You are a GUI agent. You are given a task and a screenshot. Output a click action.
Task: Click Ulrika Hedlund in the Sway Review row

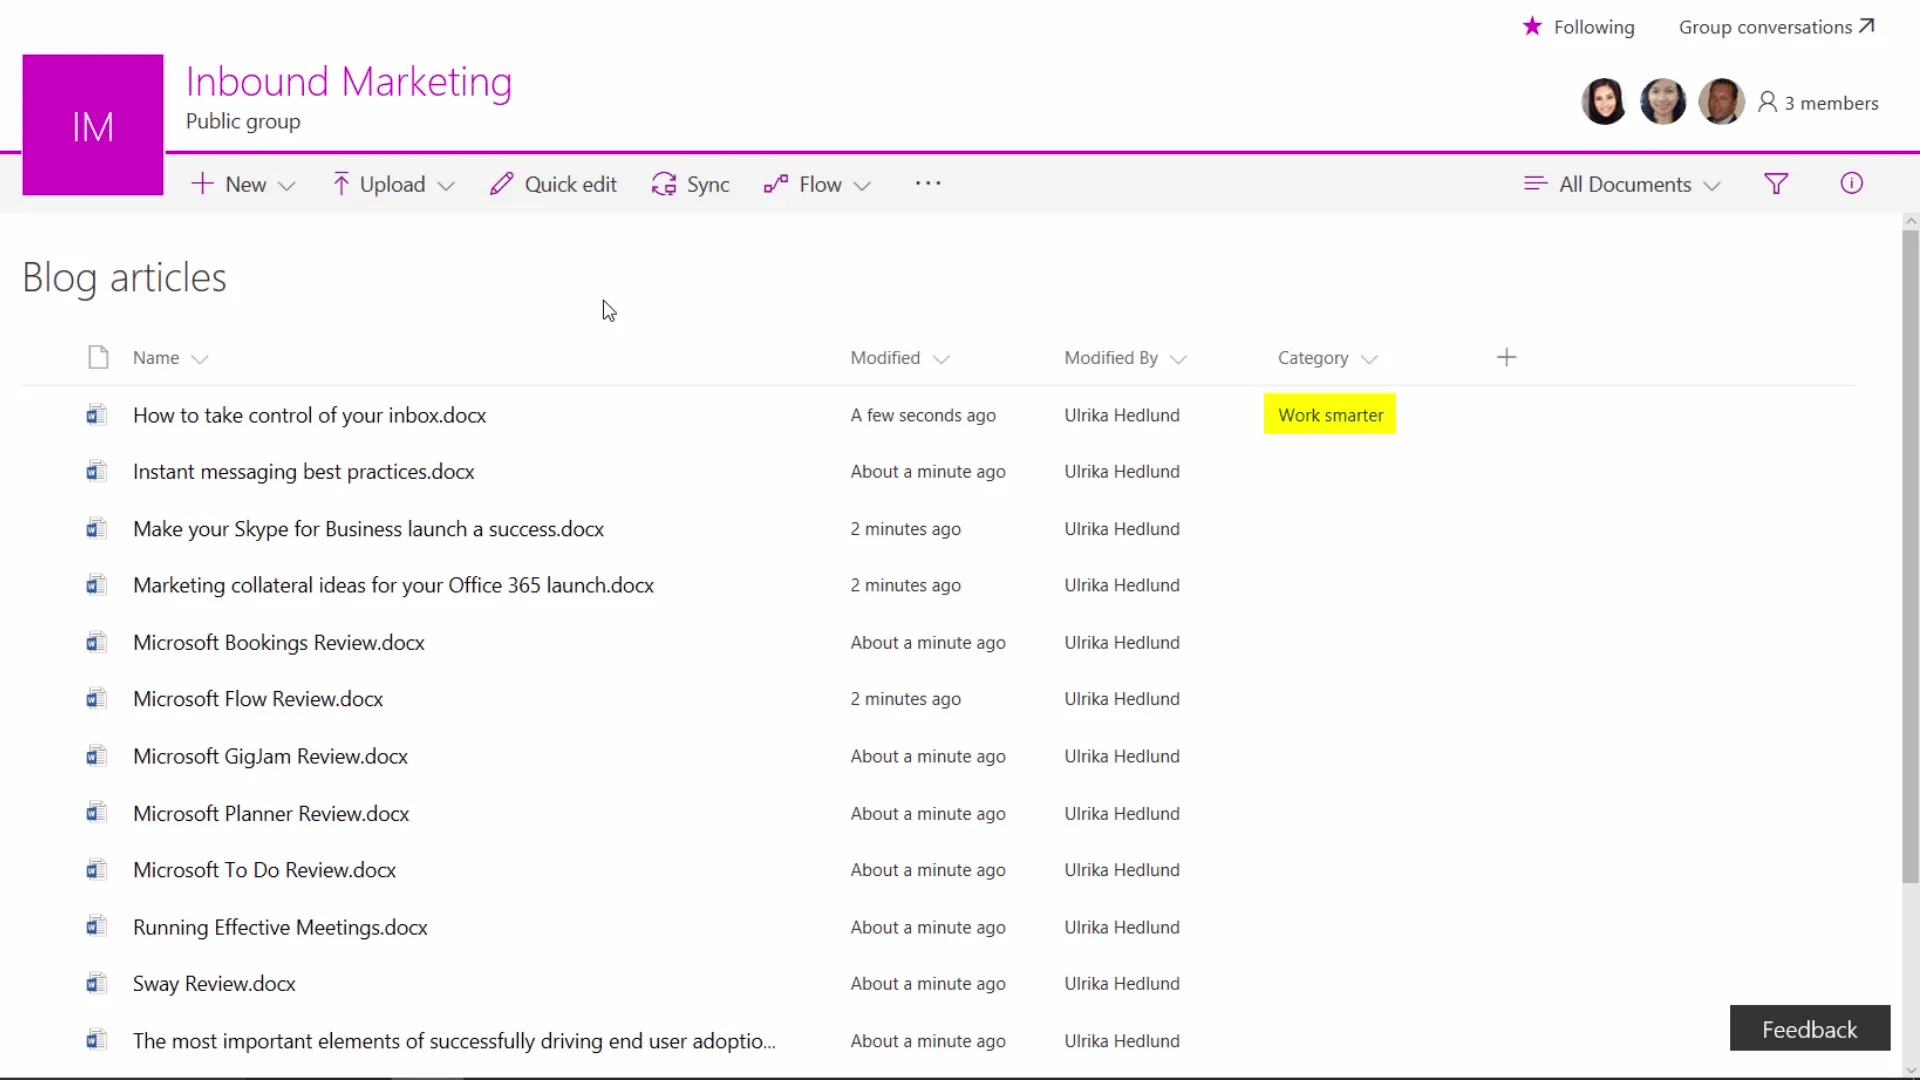[x=1122, y=983]
